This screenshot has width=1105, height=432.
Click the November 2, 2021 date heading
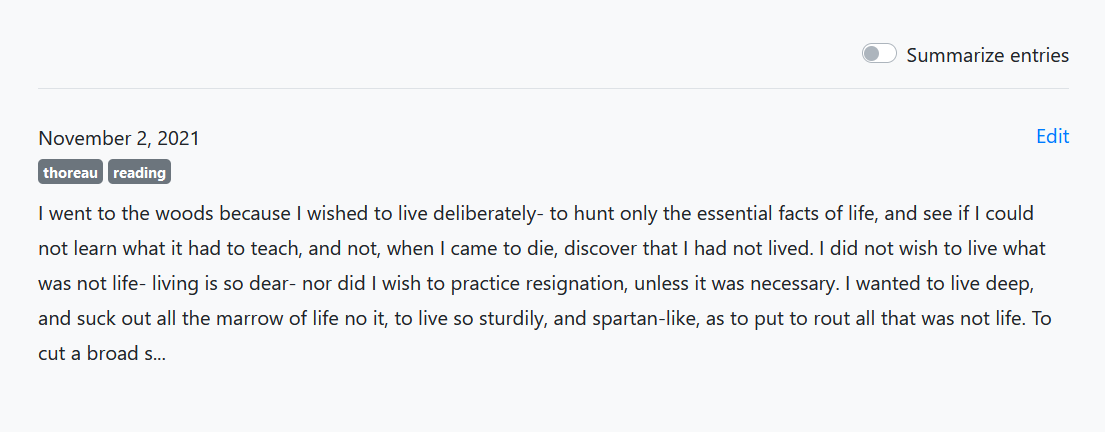(119, 138)
